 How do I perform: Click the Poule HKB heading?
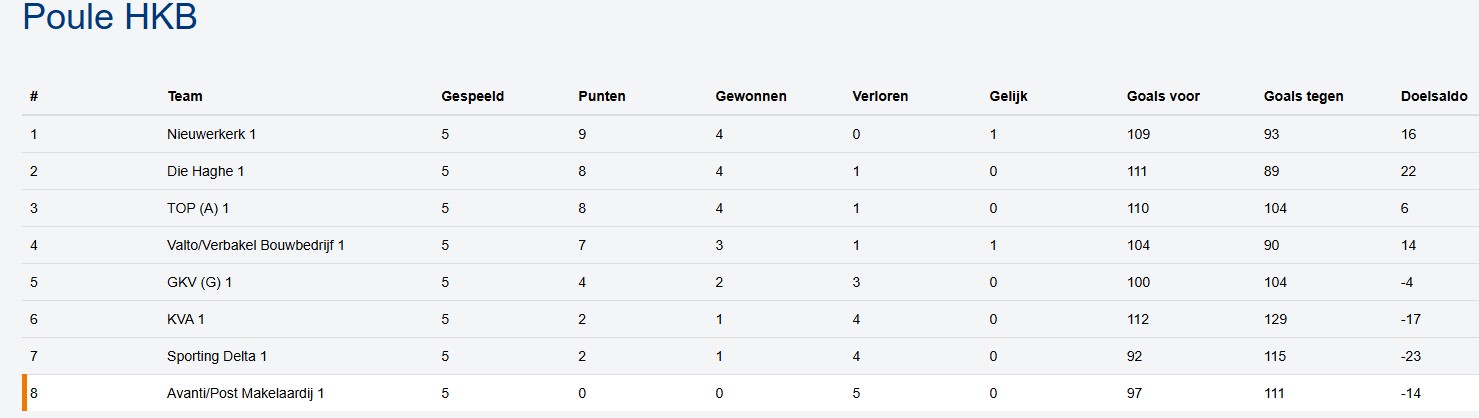coord(109,18)
